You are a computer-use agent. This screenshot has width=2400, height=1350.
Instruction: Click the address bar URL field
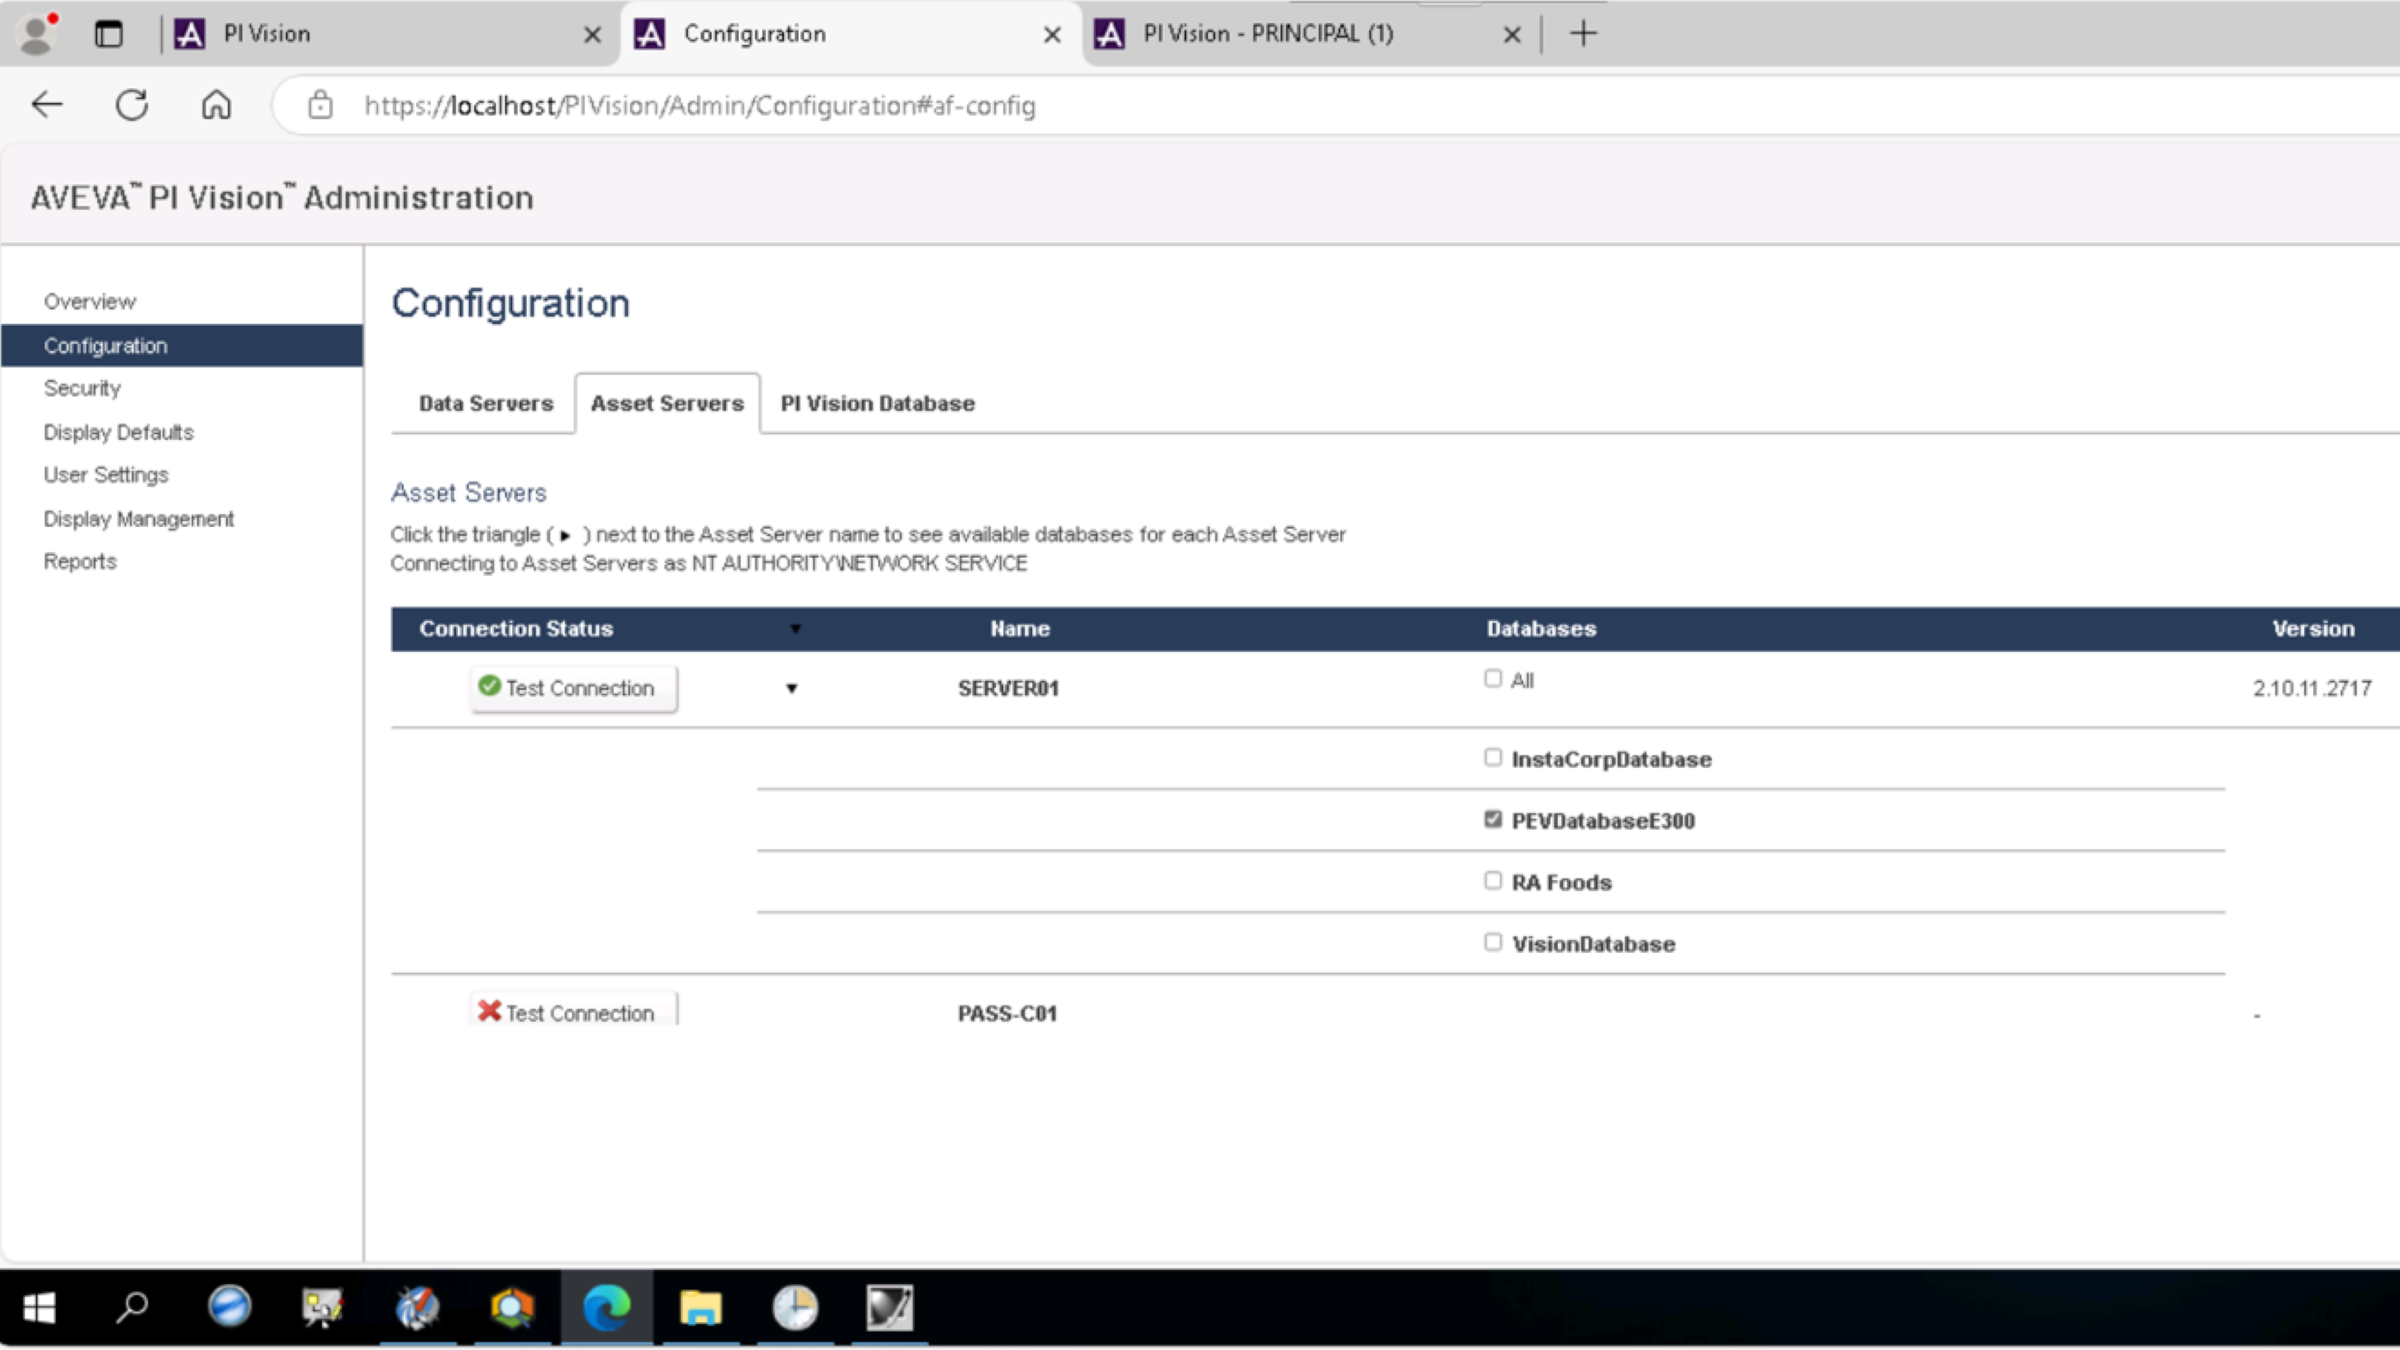click(x=699, y=104)
